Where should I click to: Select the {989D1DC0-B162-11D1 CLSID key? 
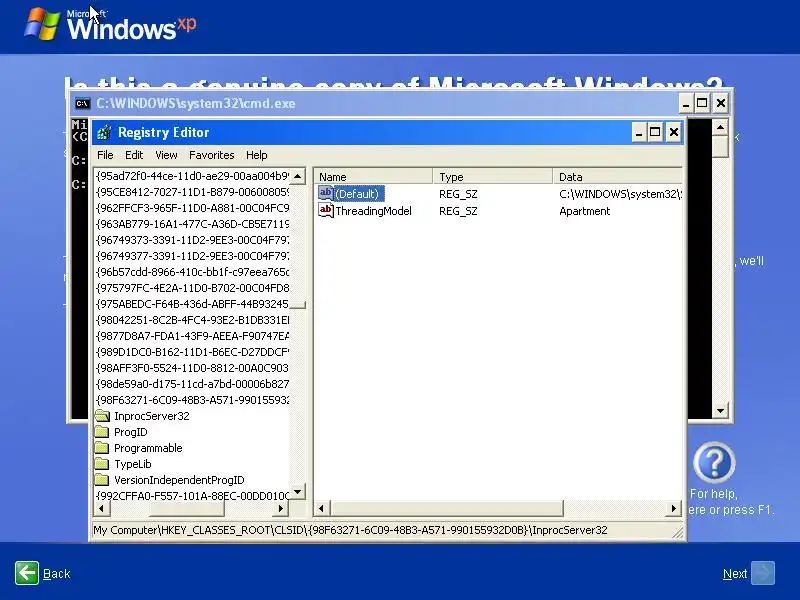(192, 352)
